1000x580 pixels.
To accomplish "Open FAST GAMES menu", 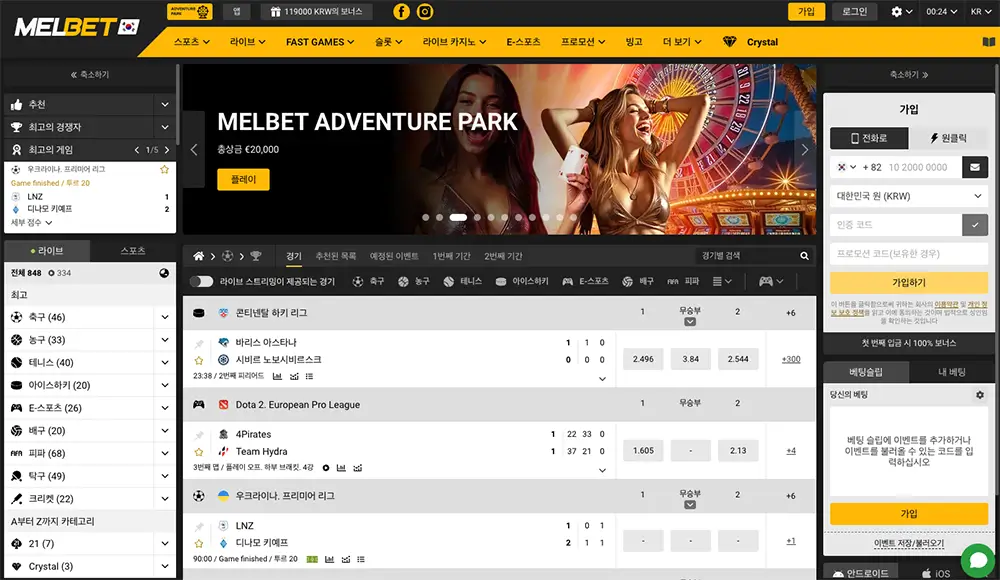I will coord(320,42).
